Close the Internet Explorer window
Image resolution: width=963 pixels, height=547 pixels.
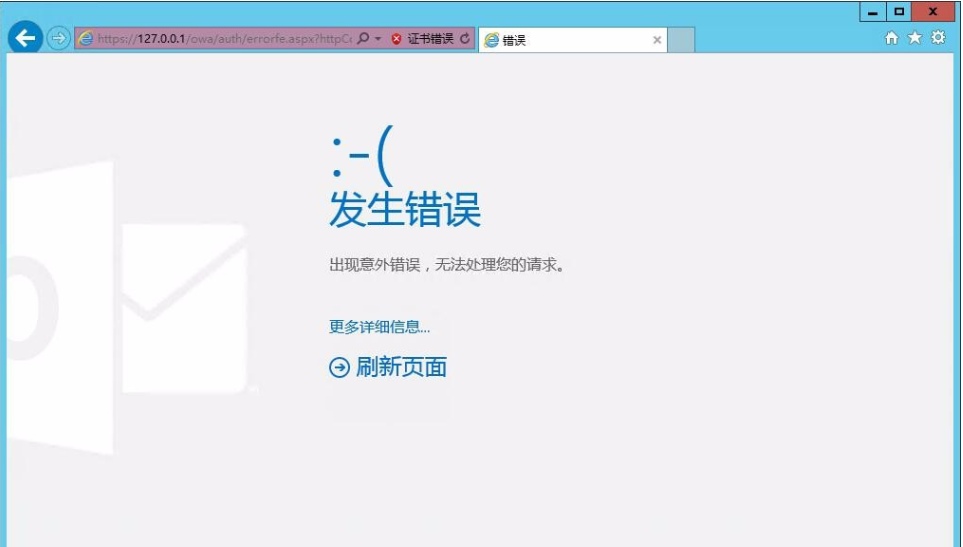[933, 12]
